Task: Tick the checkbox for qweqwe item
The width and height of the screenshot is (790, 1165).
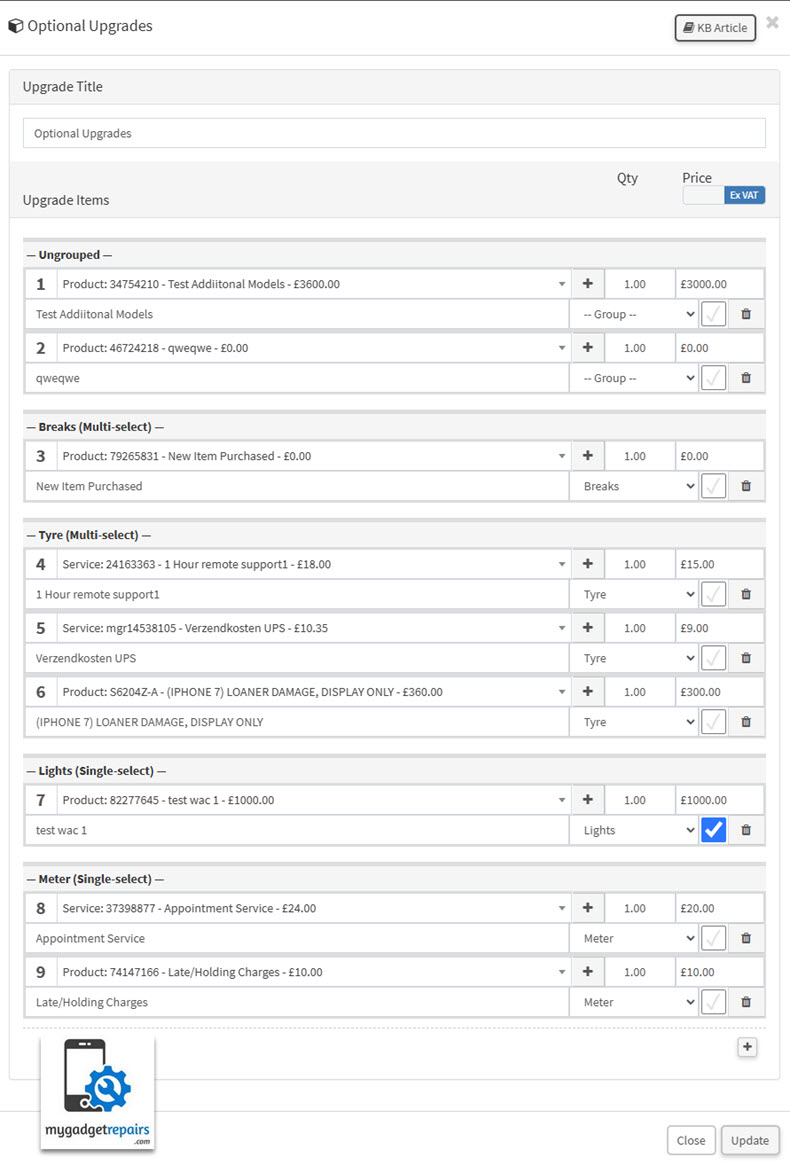Action: [713, 378]
